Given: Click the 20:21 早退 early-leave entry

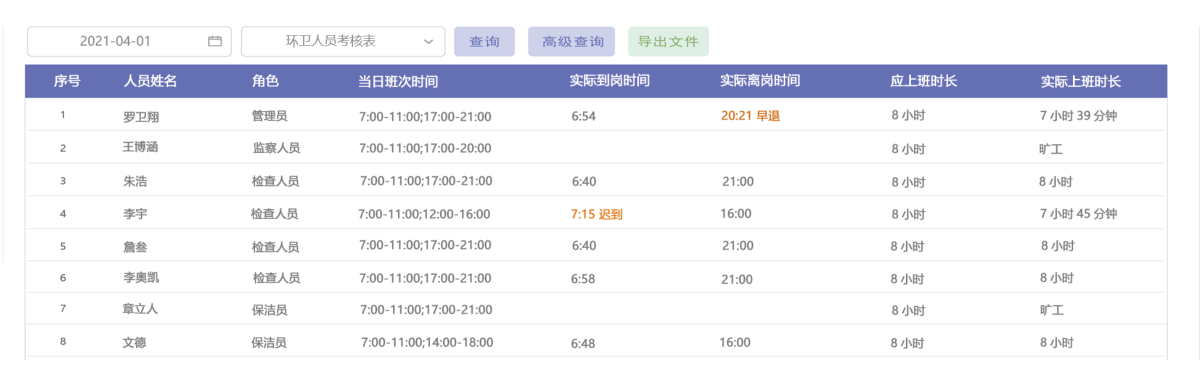Looking at the screenshot, I should pyautogui.click(x=750, y=116).
